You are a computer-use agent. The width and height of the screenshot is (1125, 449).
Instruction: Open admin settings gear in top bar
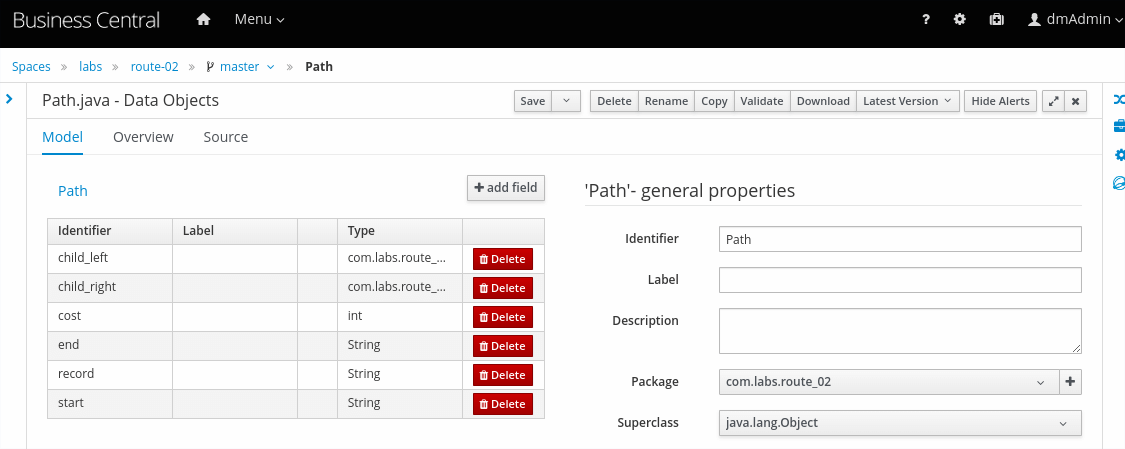point(960,20)
